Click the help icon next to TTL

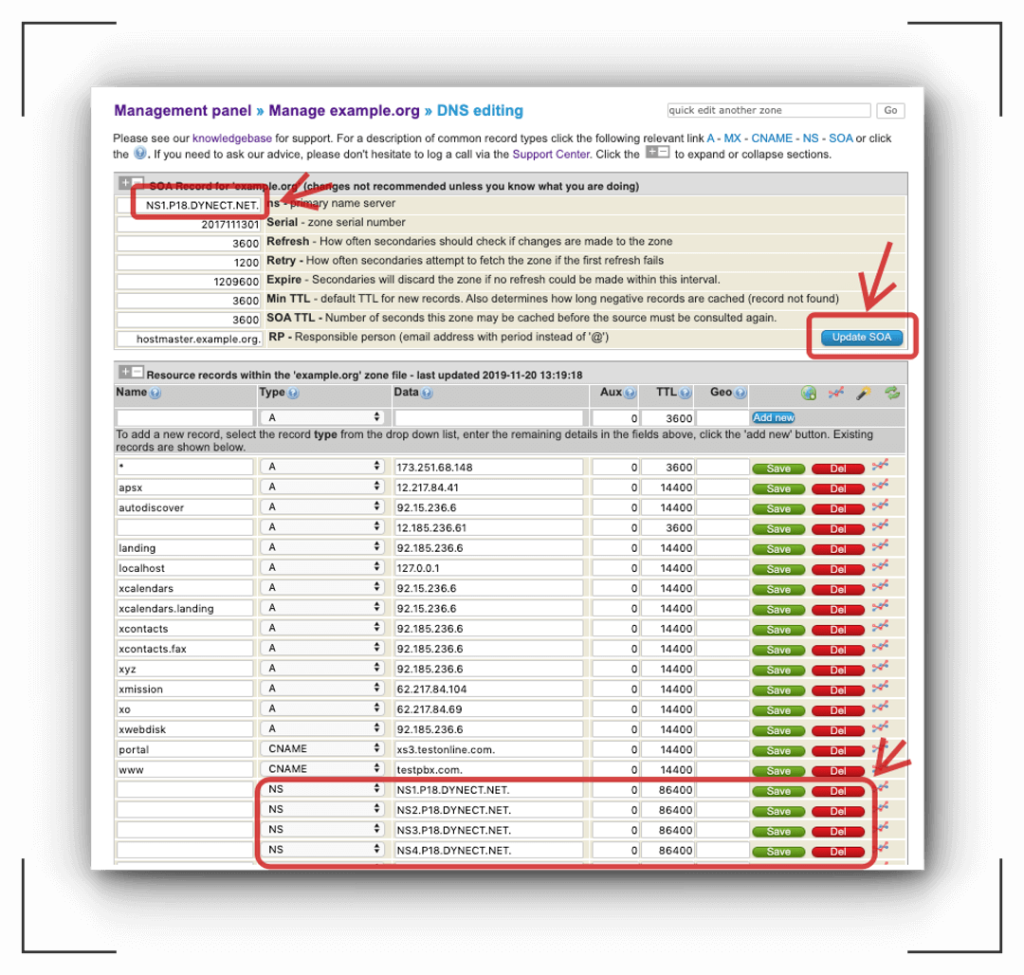[x=684, y=393]
